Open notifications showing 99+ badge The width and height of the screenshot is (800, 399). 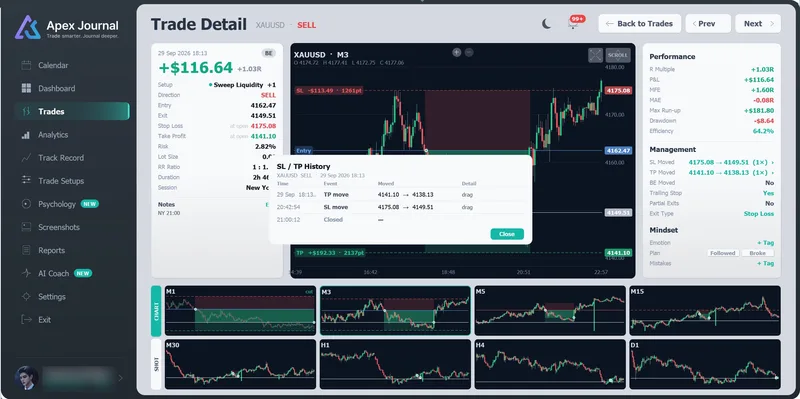[x=574, y=23]
